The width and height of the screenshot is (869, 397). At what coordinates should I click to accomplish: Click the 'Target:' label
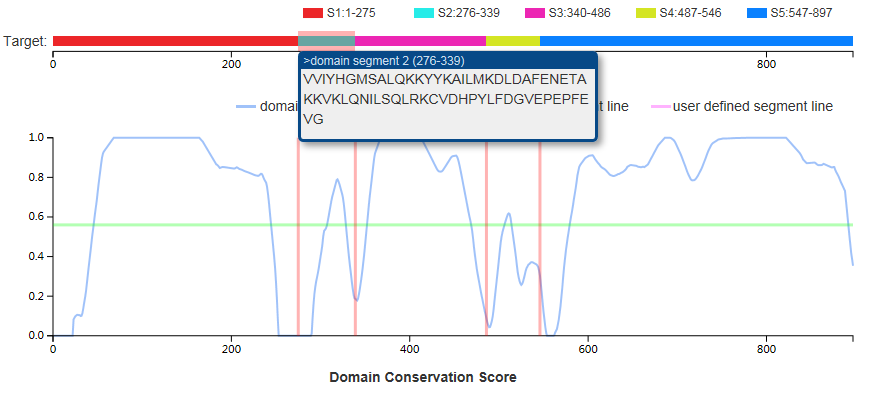(x=25, y=41)
